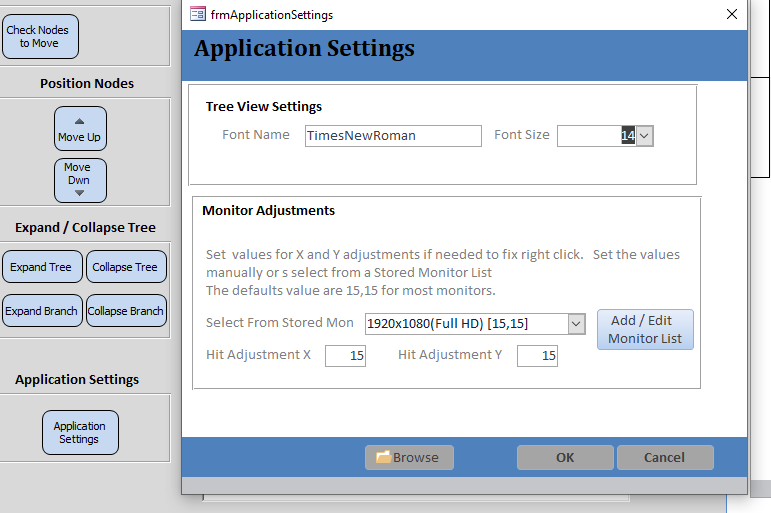
Task: Click the Position Nodes label
Action: tap(87, 83)
